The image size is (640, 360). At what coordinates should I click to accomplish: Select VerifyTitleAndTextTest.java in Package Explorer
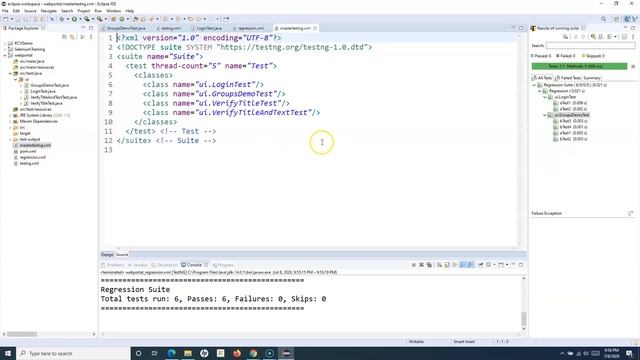tap(53, 98)
